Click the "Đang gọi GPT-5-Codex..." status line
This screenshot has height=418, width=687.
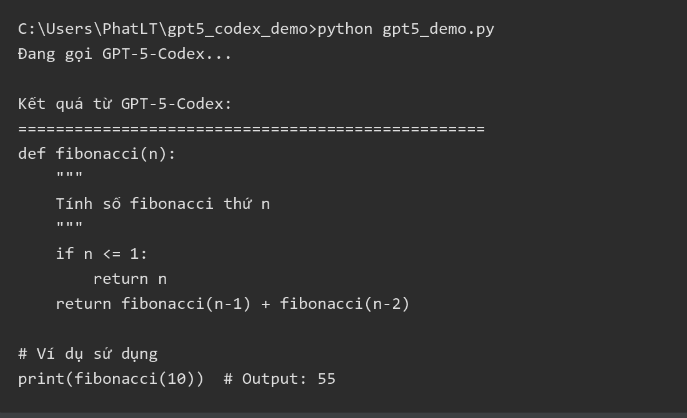point(125,53)
